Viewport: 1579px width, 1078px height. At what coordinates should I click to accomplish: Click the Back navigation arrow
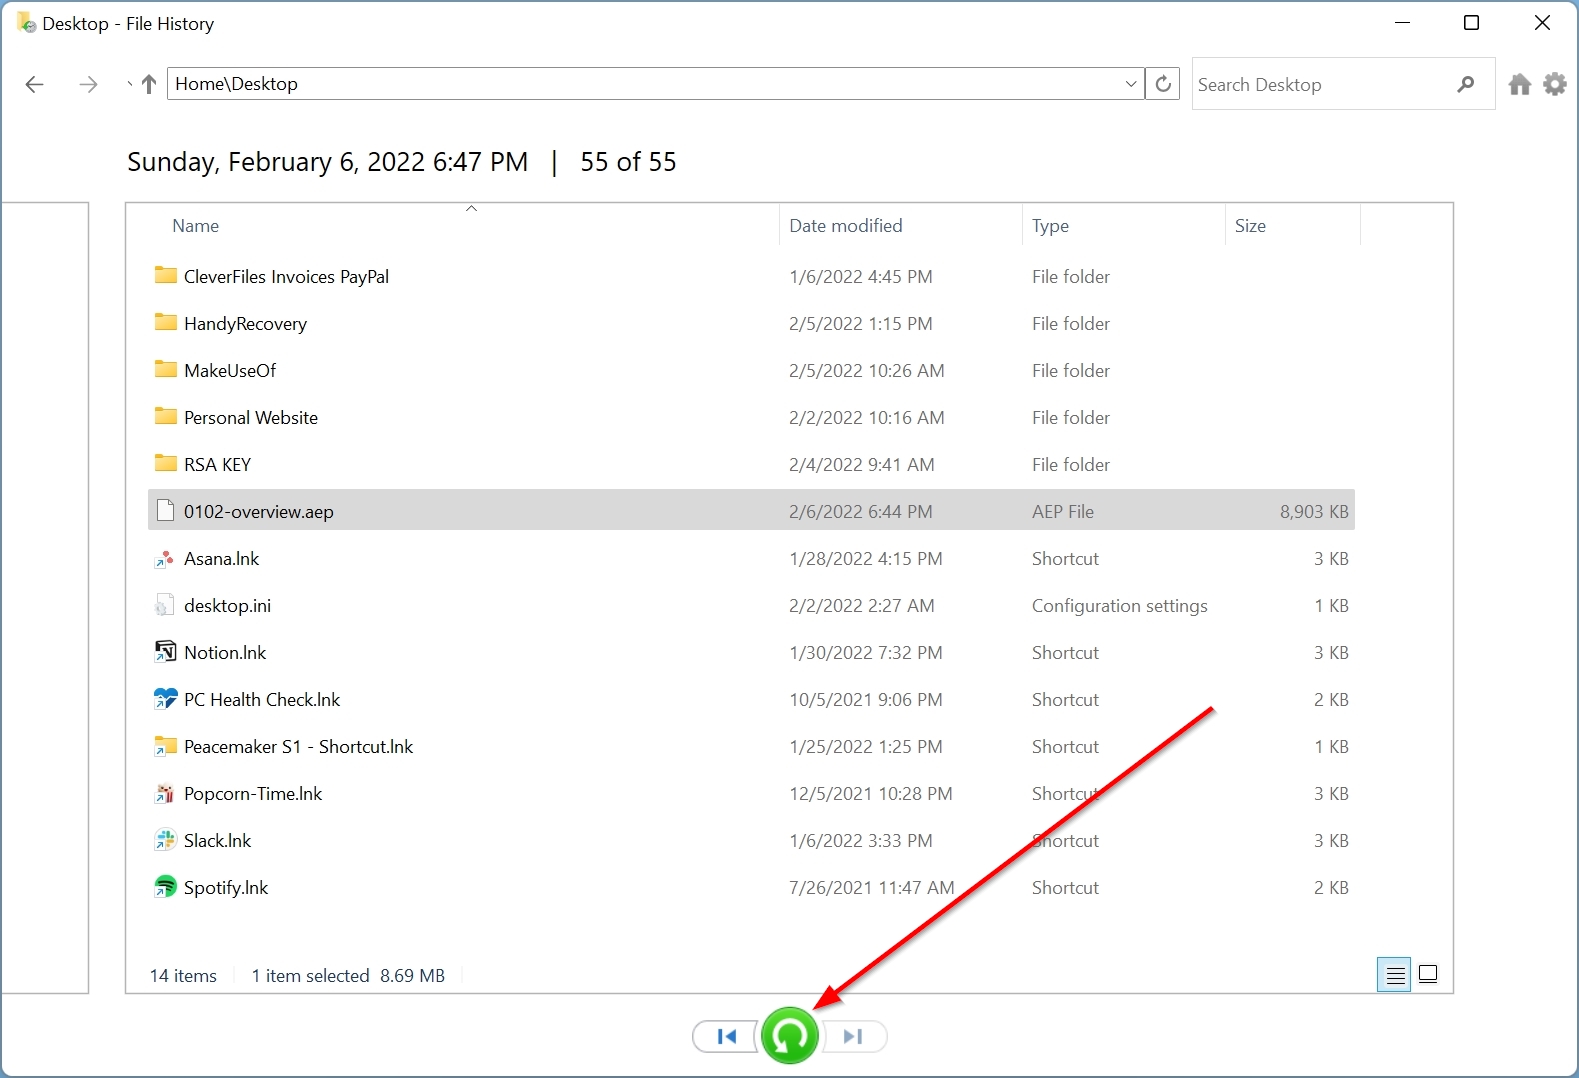tap(35, 85)
